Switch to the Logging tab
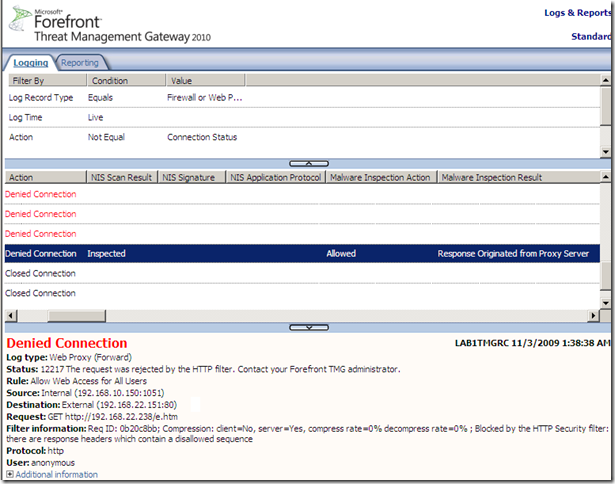The height and width of the screenshot is (484, 615). [x=30, y=63]
